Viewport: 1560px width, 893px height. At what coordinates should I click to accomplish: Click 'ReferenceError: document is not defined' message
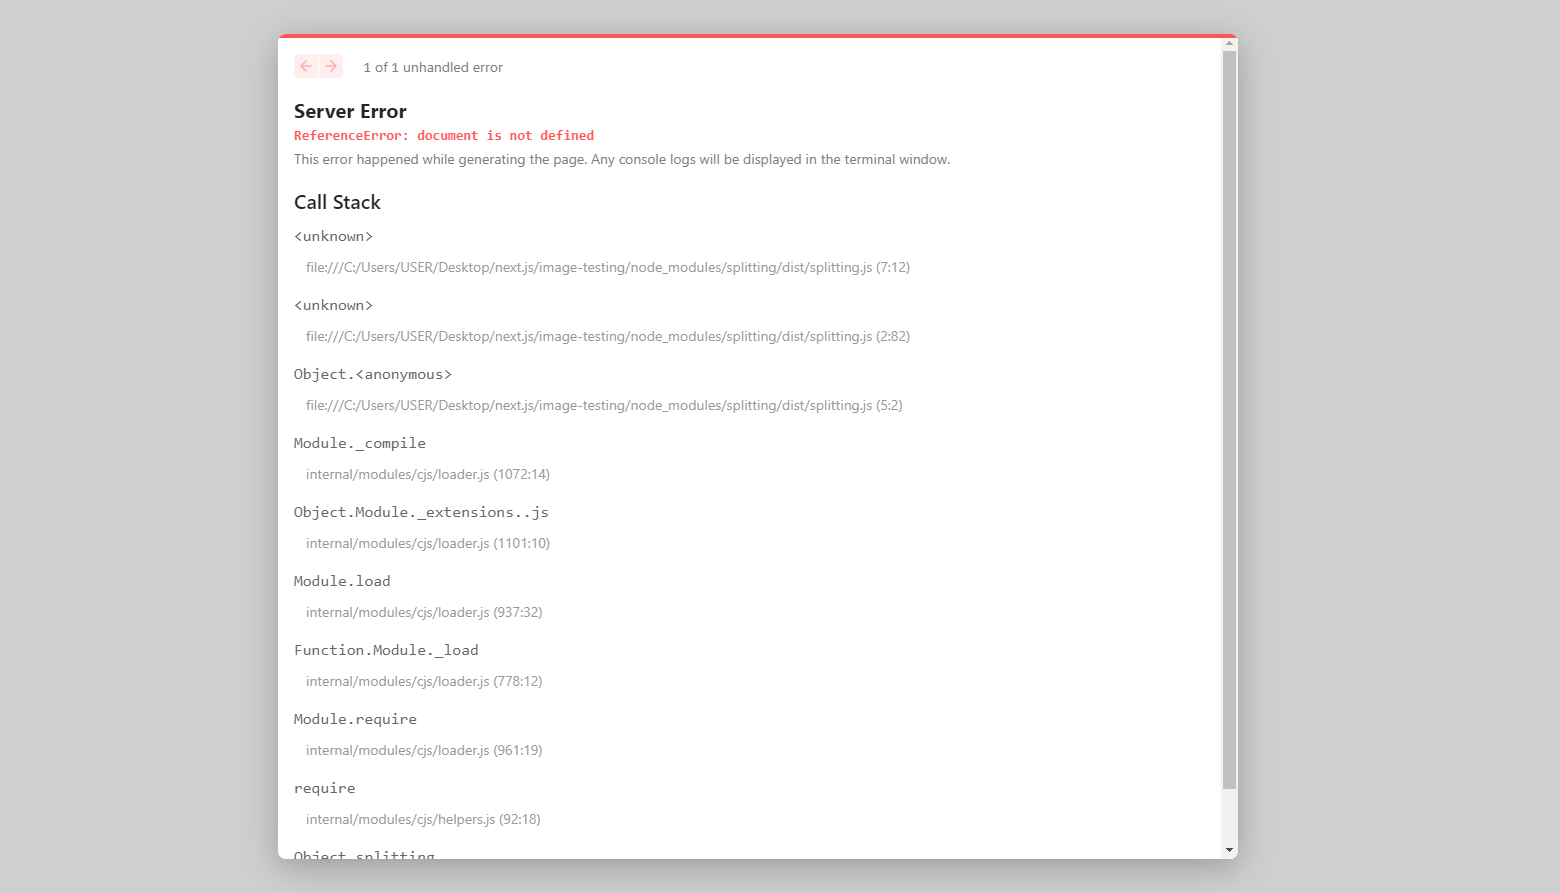[444, 135]
